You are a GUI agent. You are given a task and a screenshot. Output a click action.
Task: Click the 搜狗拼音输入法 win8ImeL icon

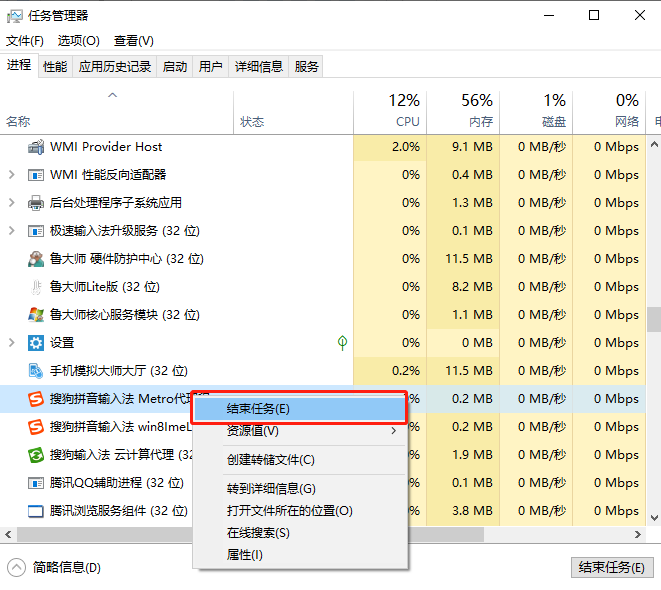36,427
